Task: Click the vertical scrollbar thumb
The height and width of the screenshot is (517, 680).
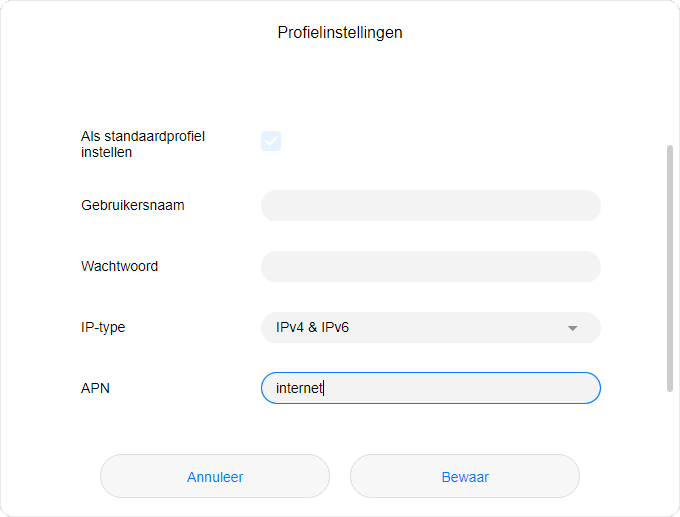Action: (670, 268)
